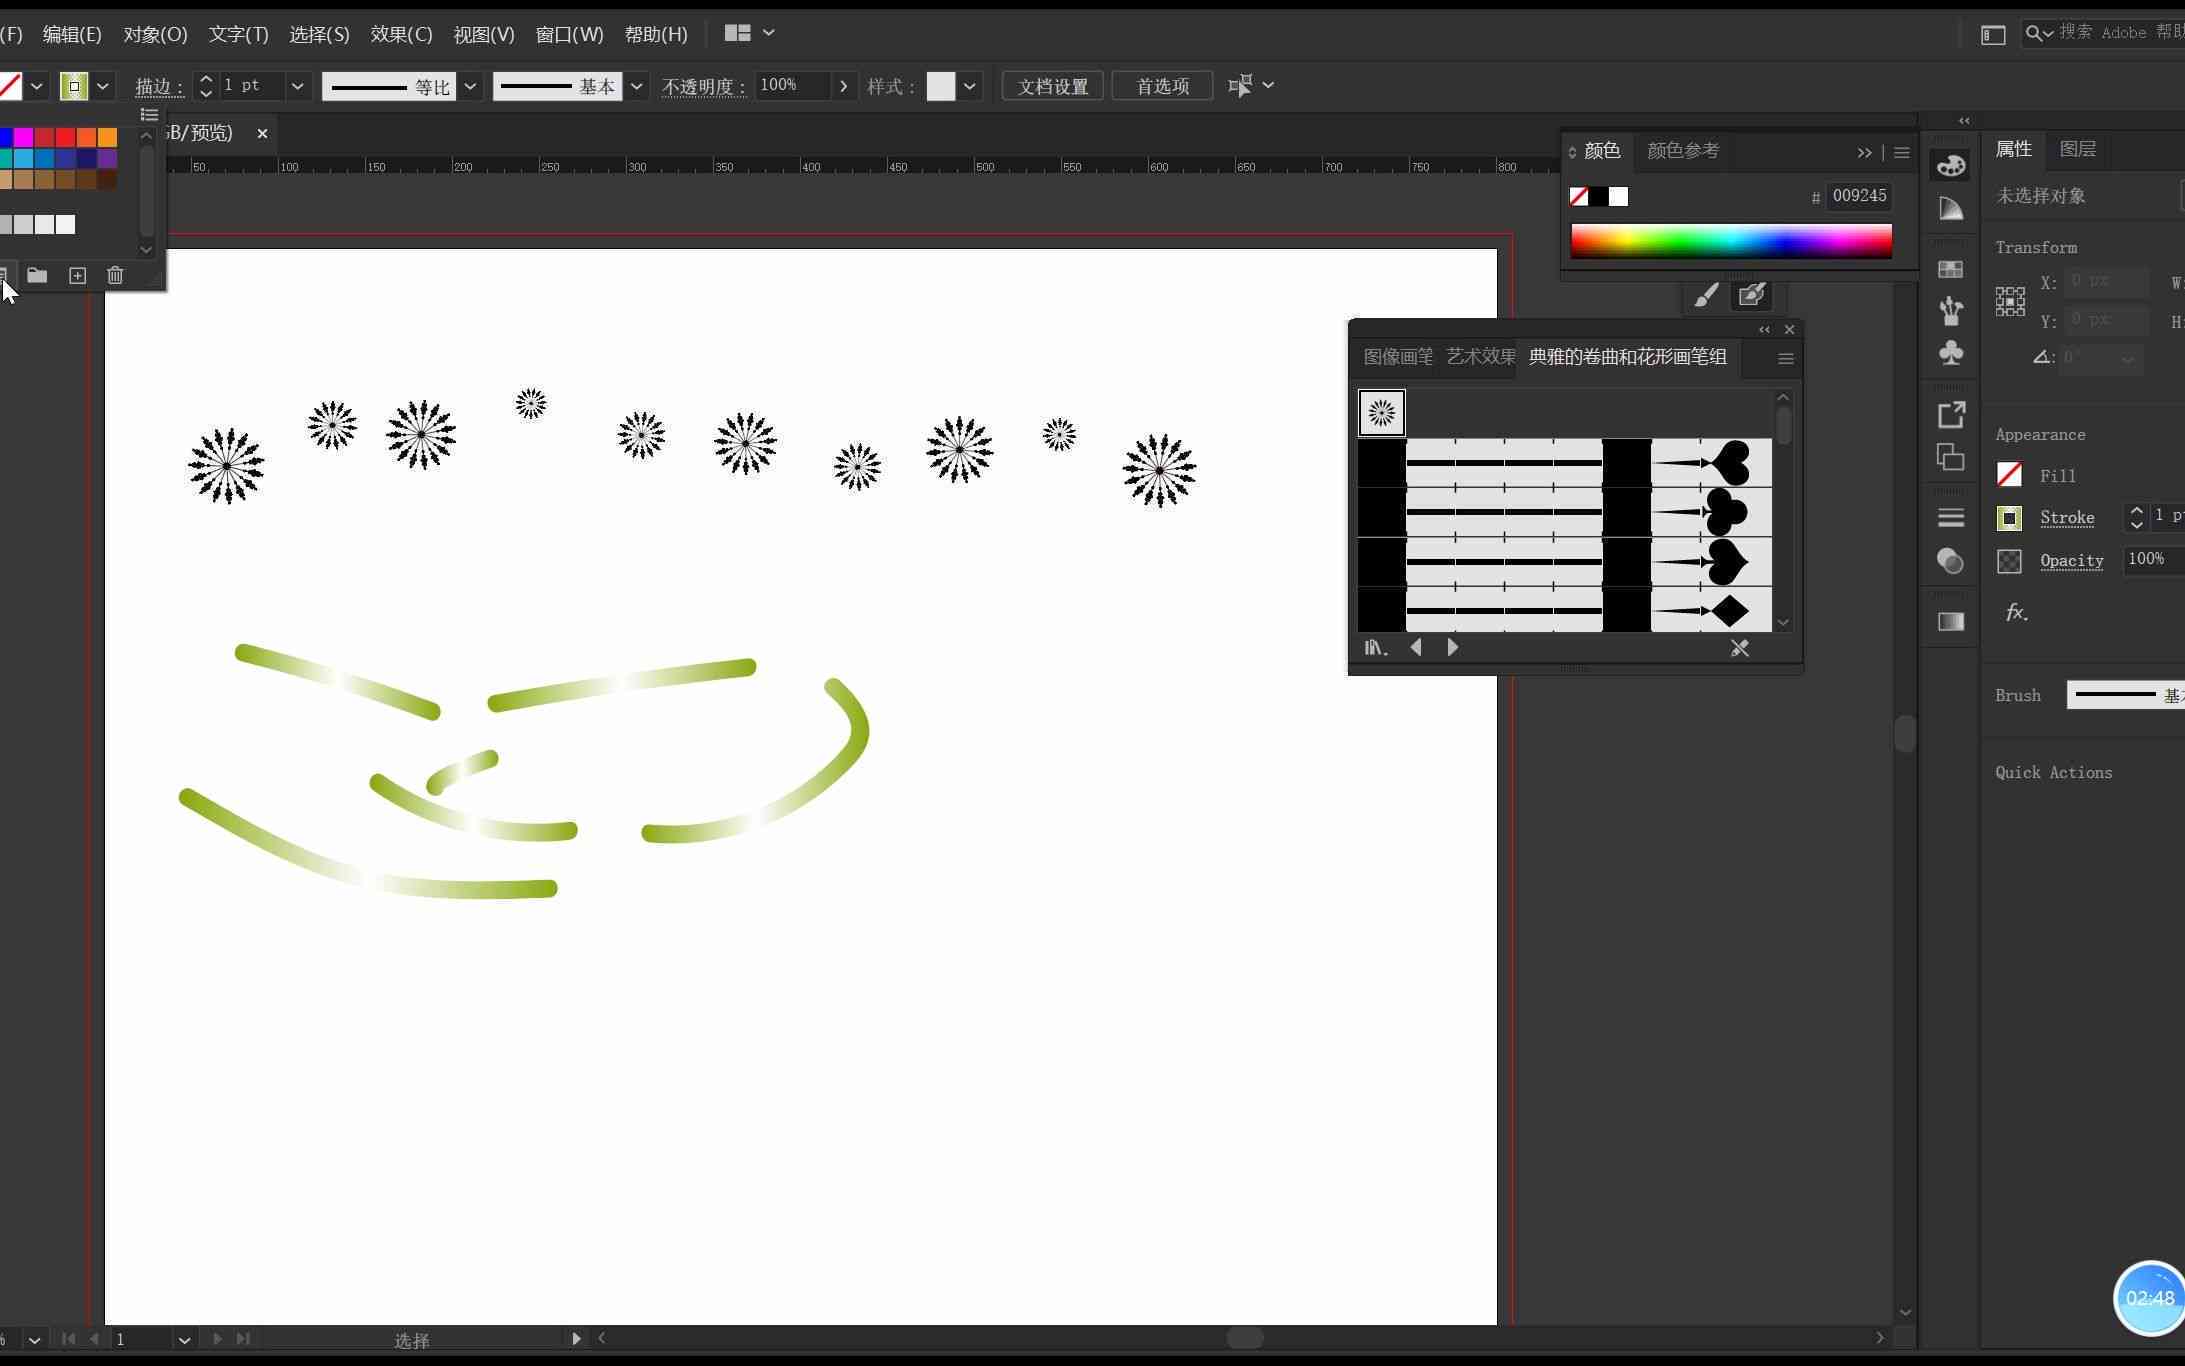Open the Swatches panel icon in dock
This screenshot has width=2185, height=1366.
pos(1950,269)
